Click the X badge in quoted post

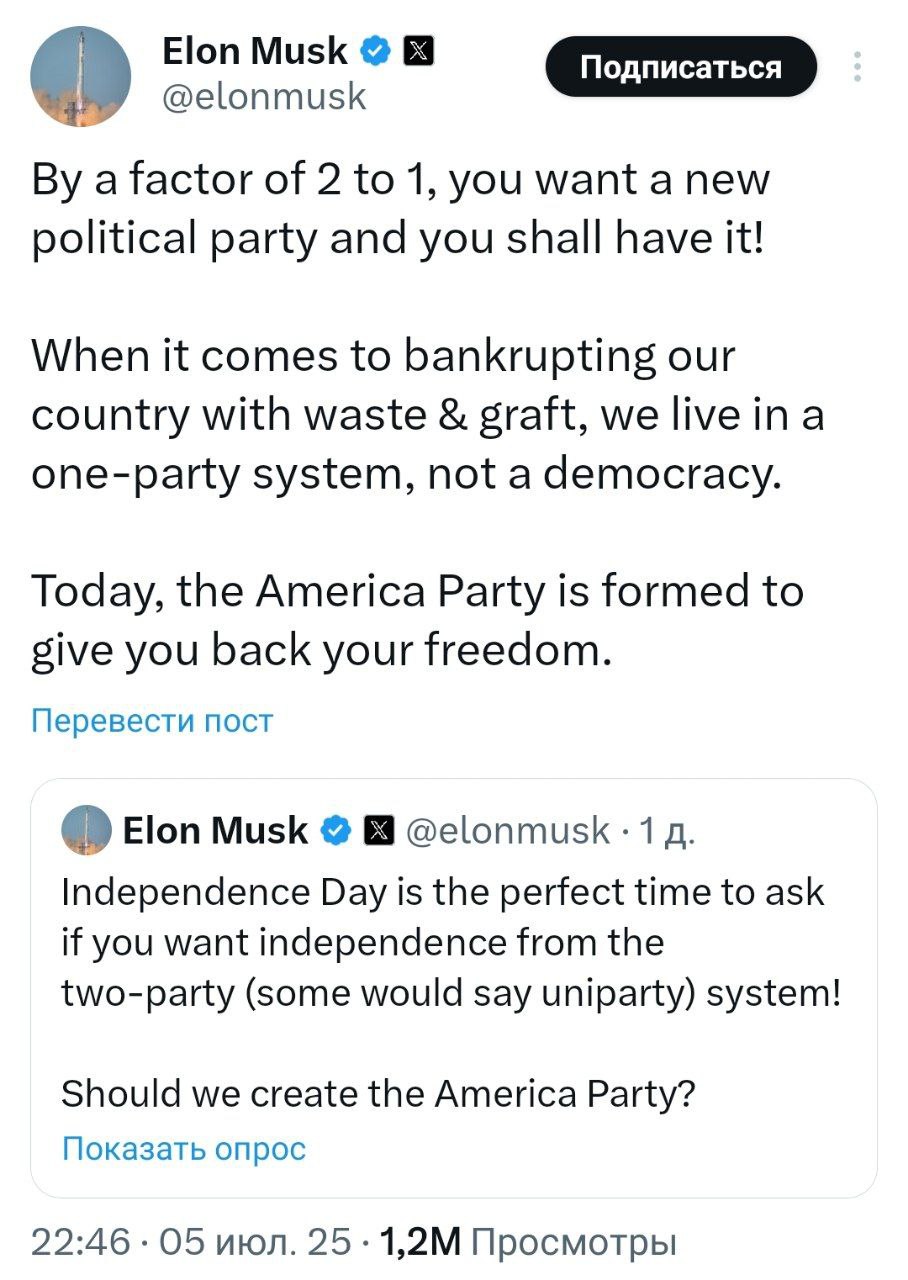pyautogui.click(x=376, y=830)
